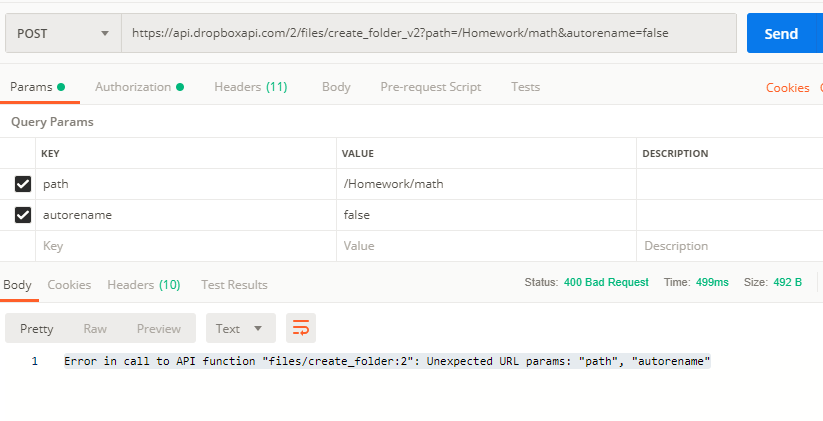Open the response Headers (10) tab
This screenshot has height=421, width=823.
tap(143, 285)
